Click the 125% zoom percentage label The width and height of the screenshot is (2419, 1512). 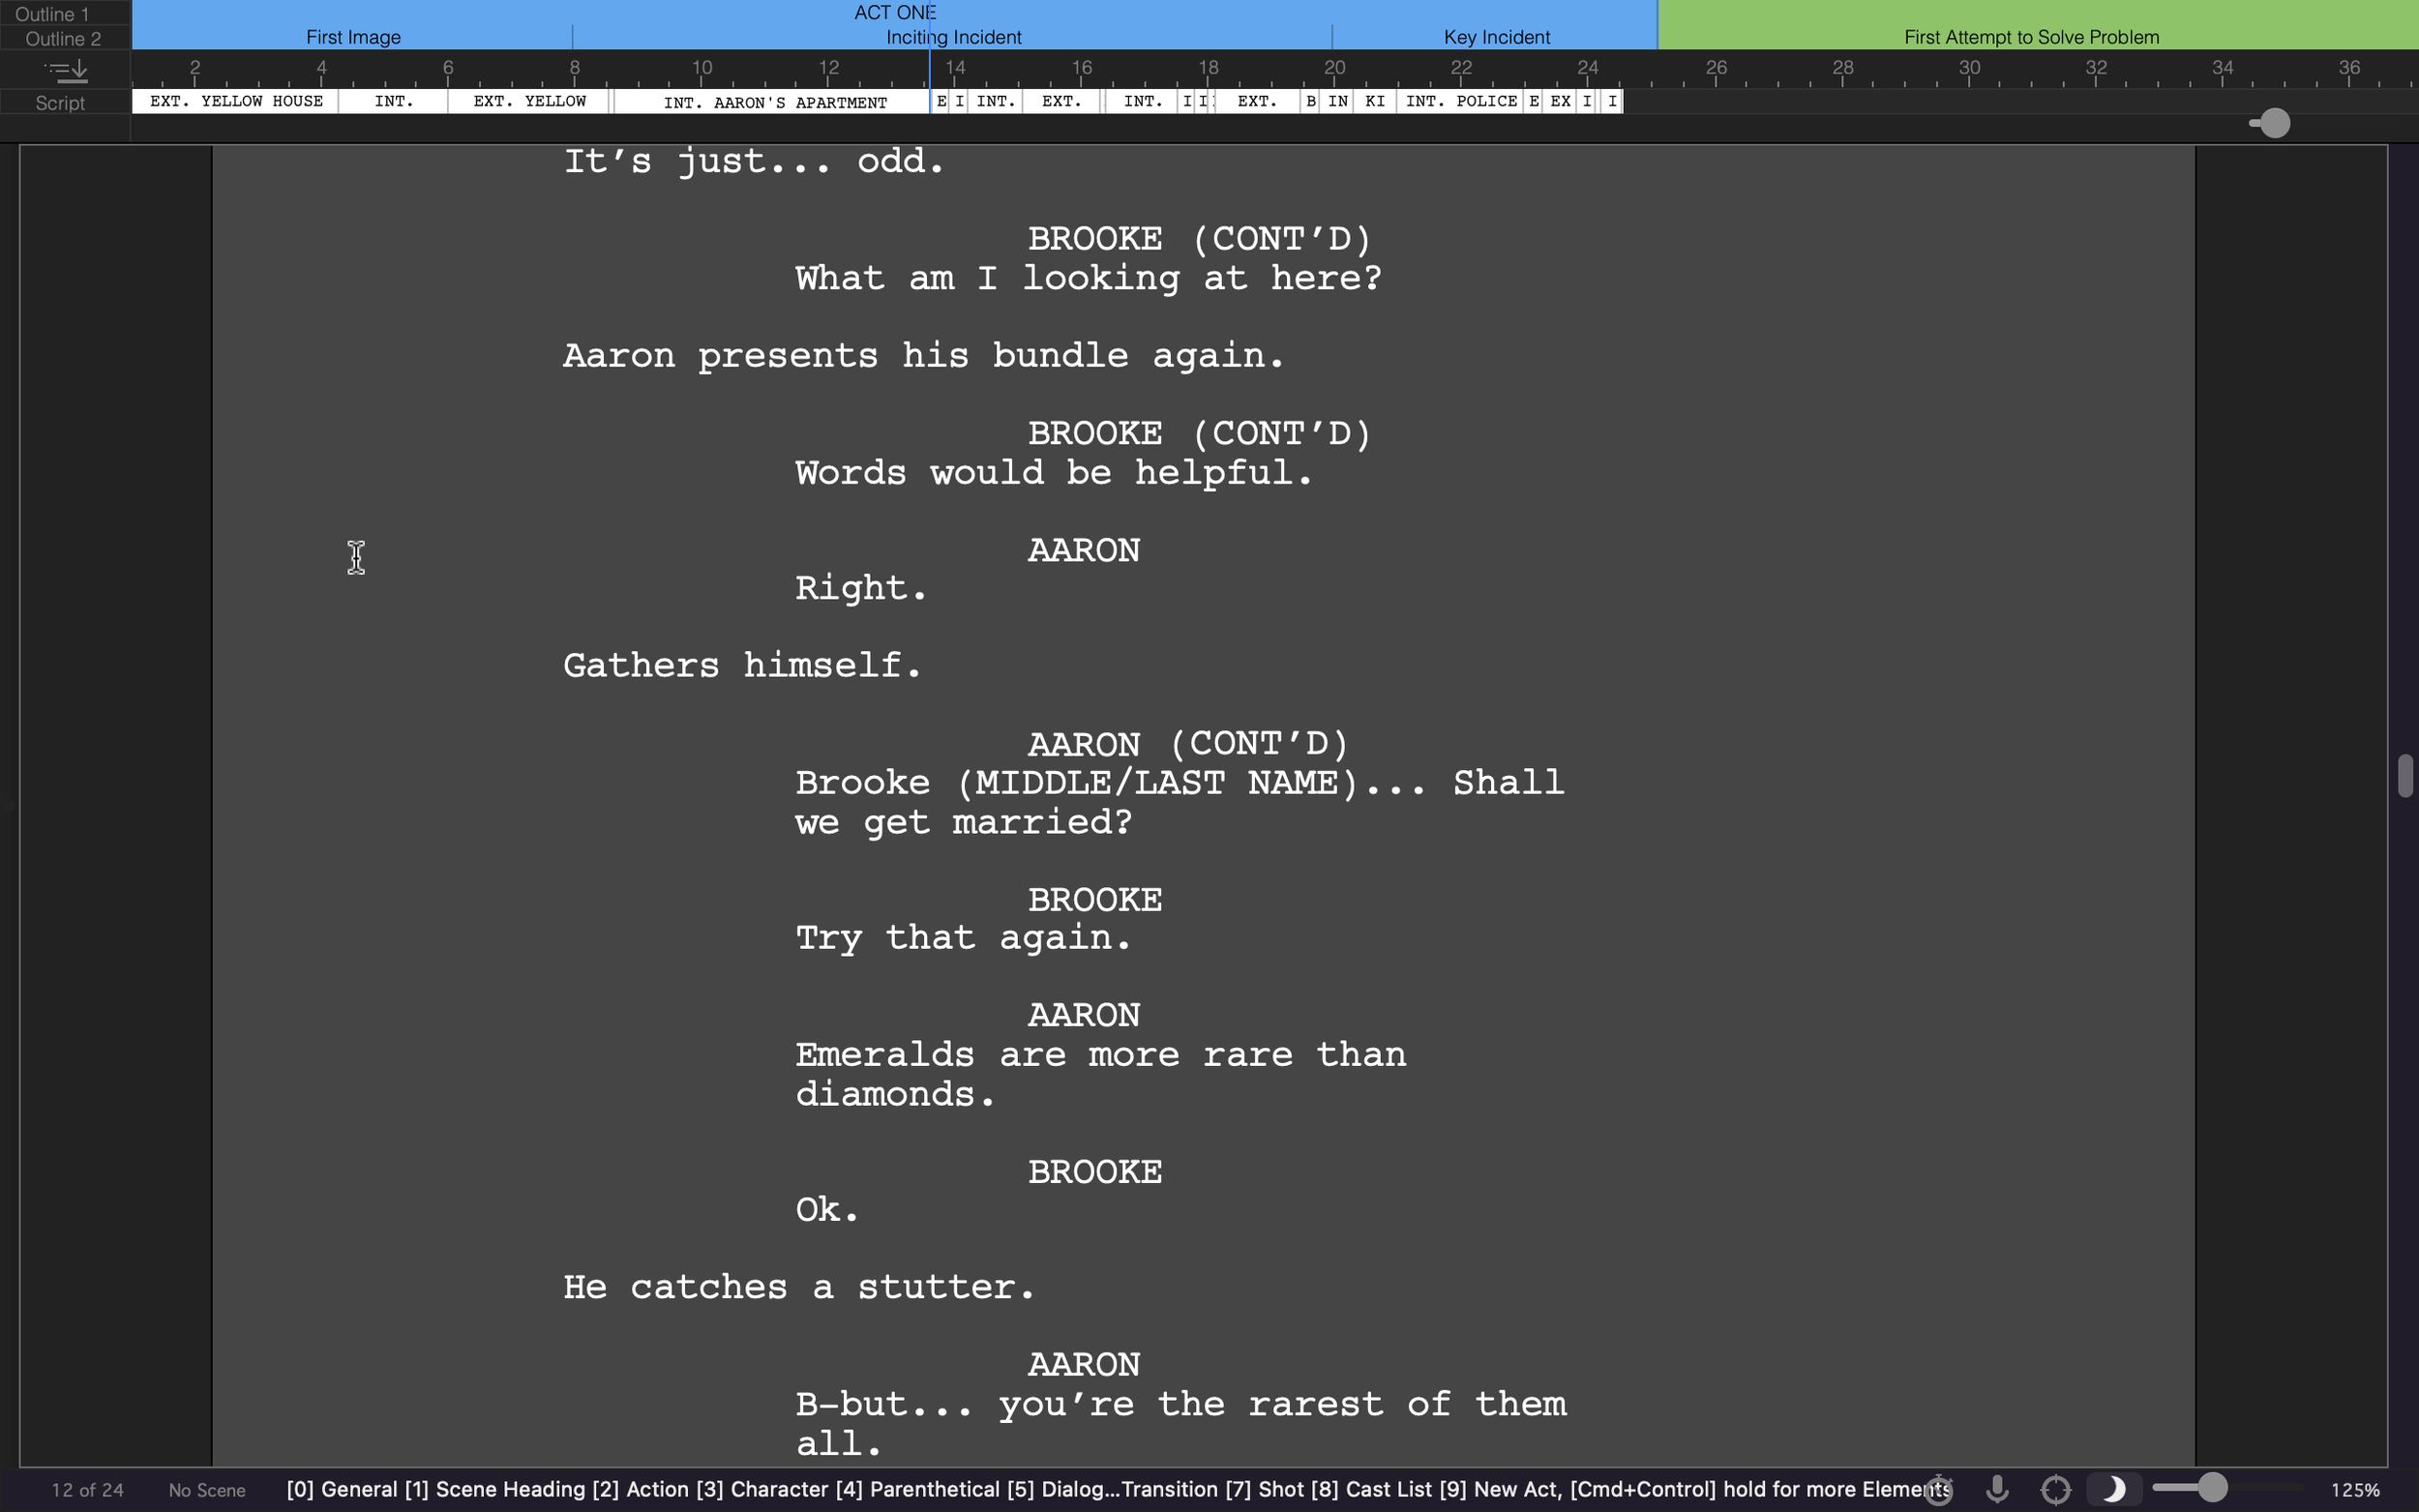2354,1489
